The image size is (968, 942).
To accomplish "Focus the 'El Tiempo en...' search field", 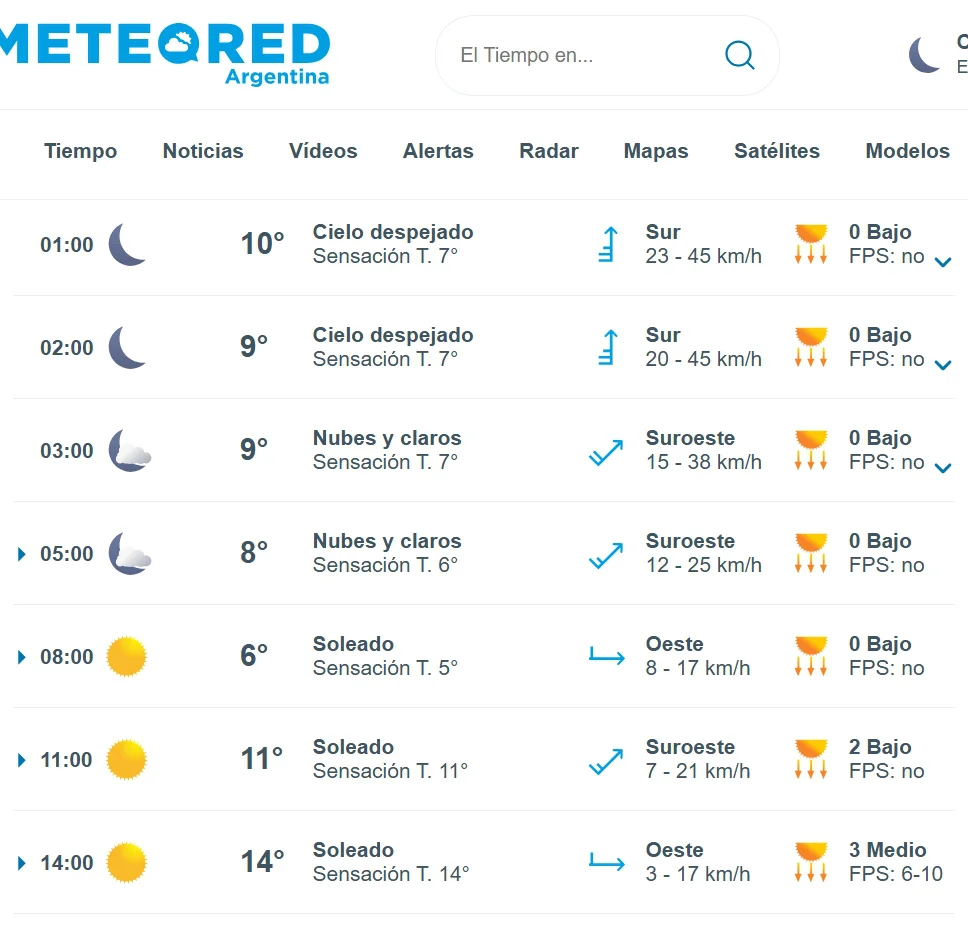I will (x=607, y=56).
